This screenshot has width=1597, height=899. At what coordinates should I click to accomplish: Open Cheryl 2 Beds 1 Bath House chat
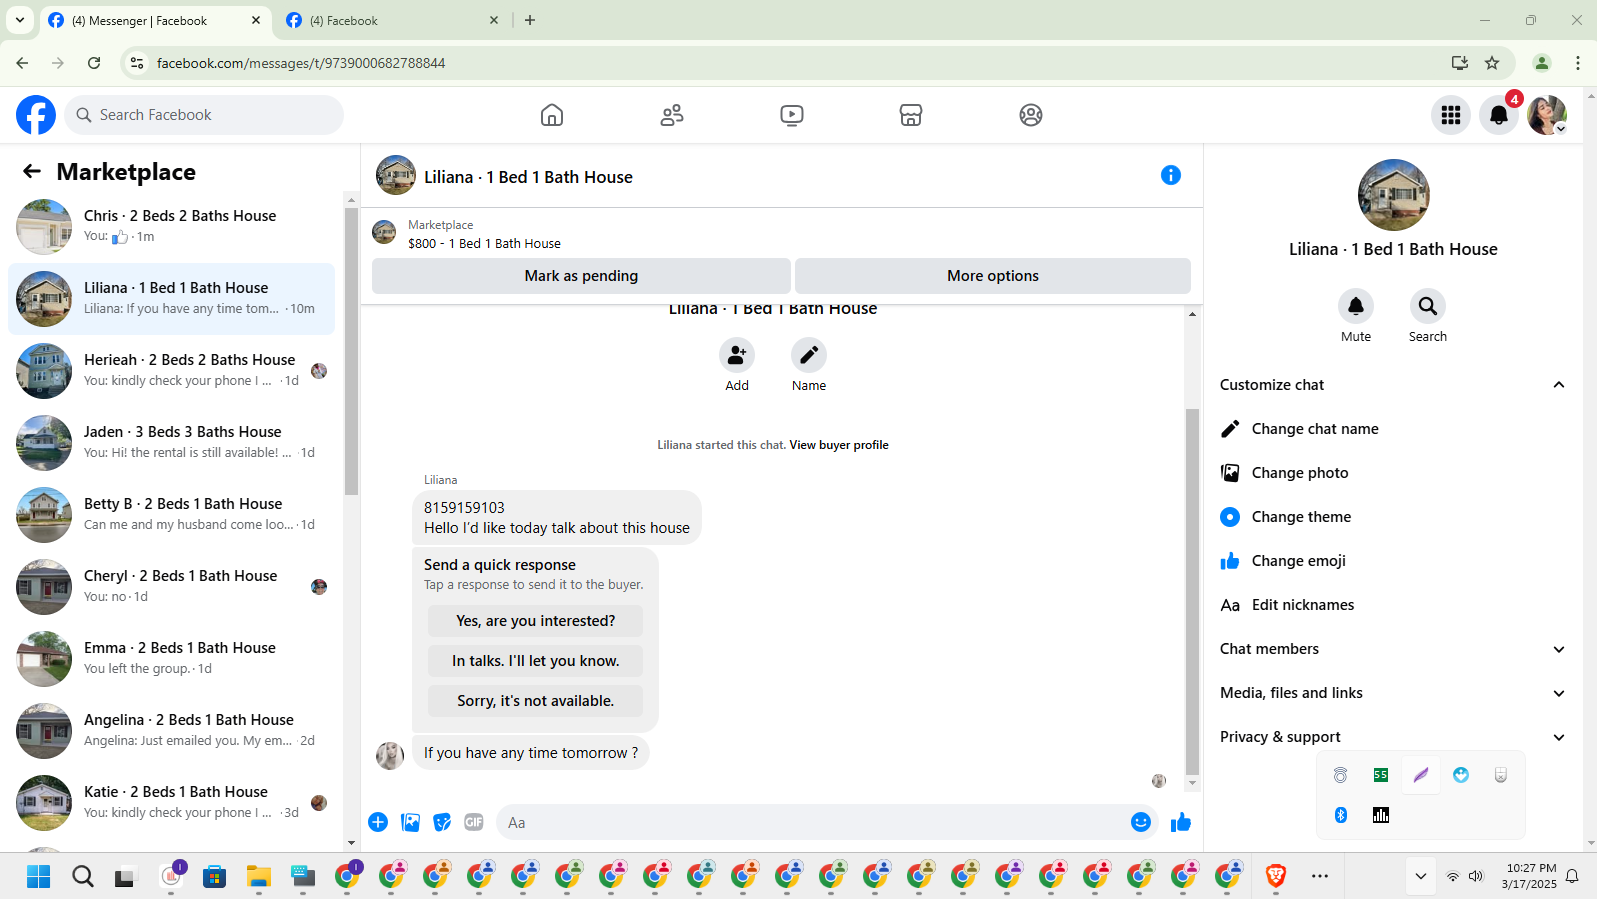pos(172,586)
